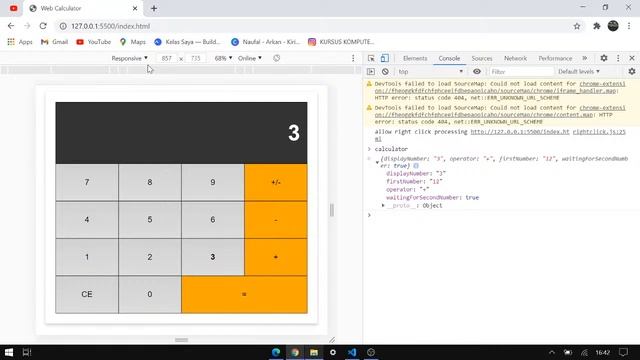
Task: Show more DevTools tabs chevron
Action: point(584,58)
